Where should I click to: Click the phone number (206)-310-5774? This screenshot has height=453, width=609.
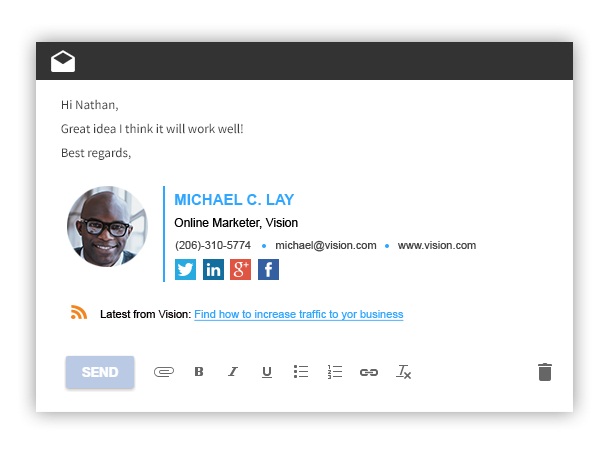213,246
